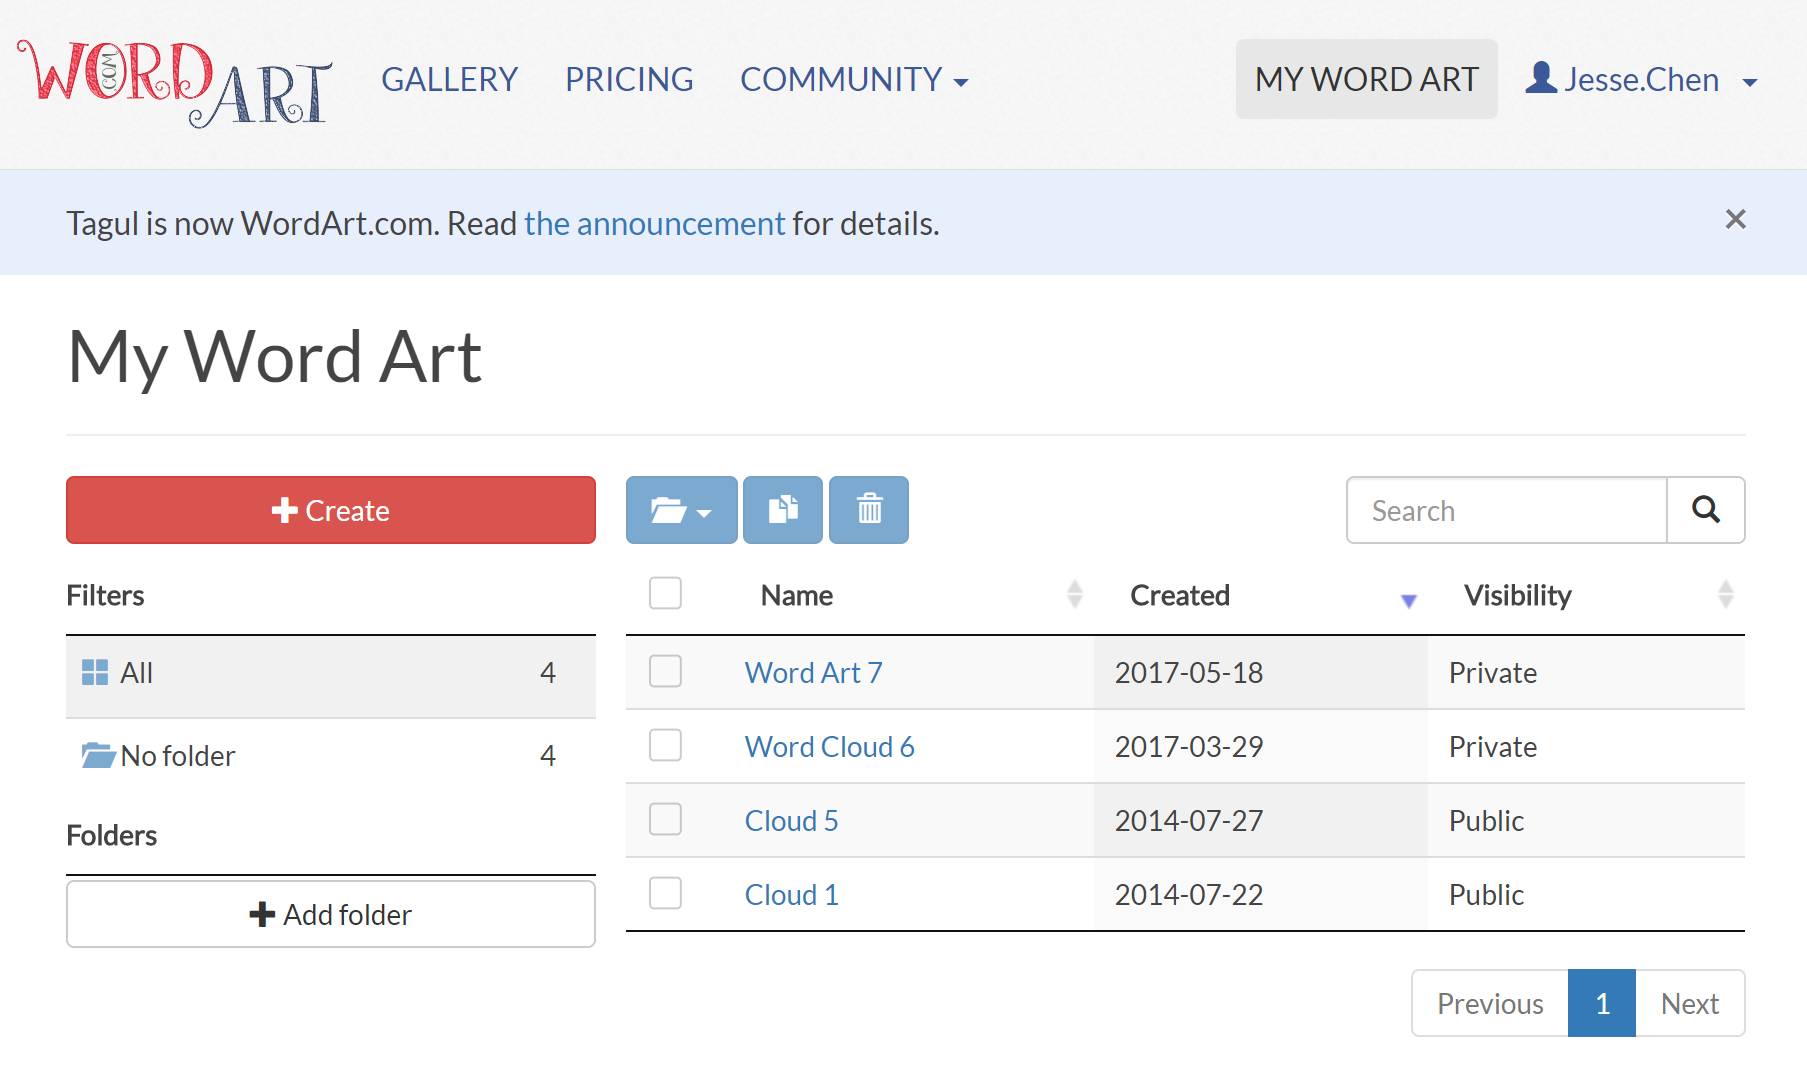Click the trash delete icon button
This screenshot has height=1067, width=1807.
pyautogui.click(x=869, y=510)
